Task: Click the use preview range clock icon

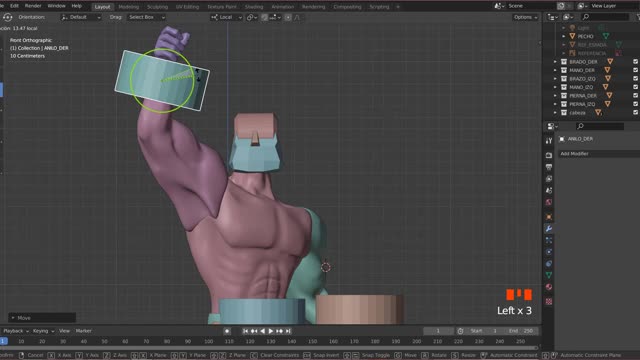Action: coord(460,331)
